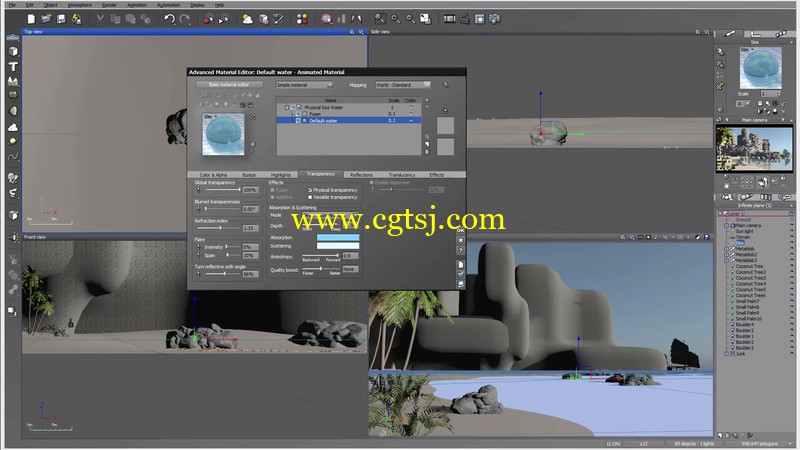Confirm material changes with OK button

pos(460,231)
